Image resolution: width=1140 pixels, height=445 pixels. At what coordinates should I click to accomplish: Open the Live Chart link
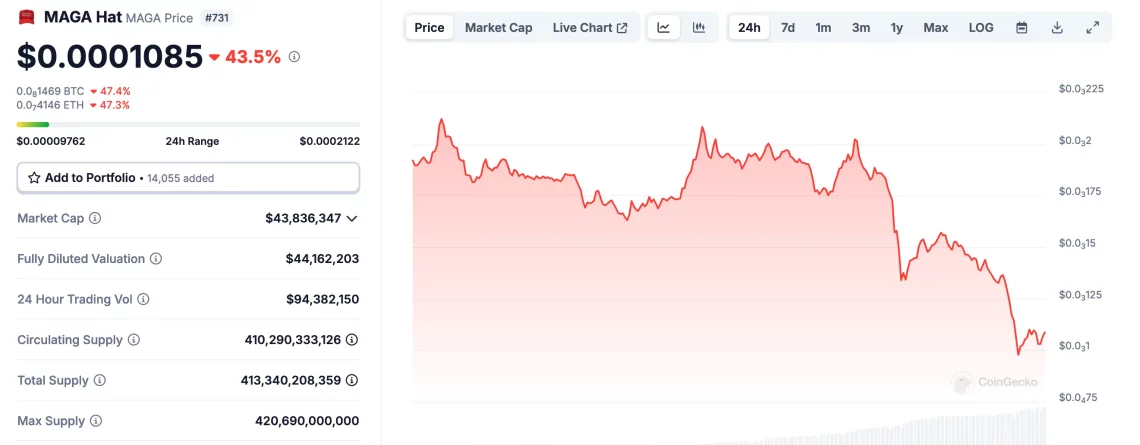(590, 28)
